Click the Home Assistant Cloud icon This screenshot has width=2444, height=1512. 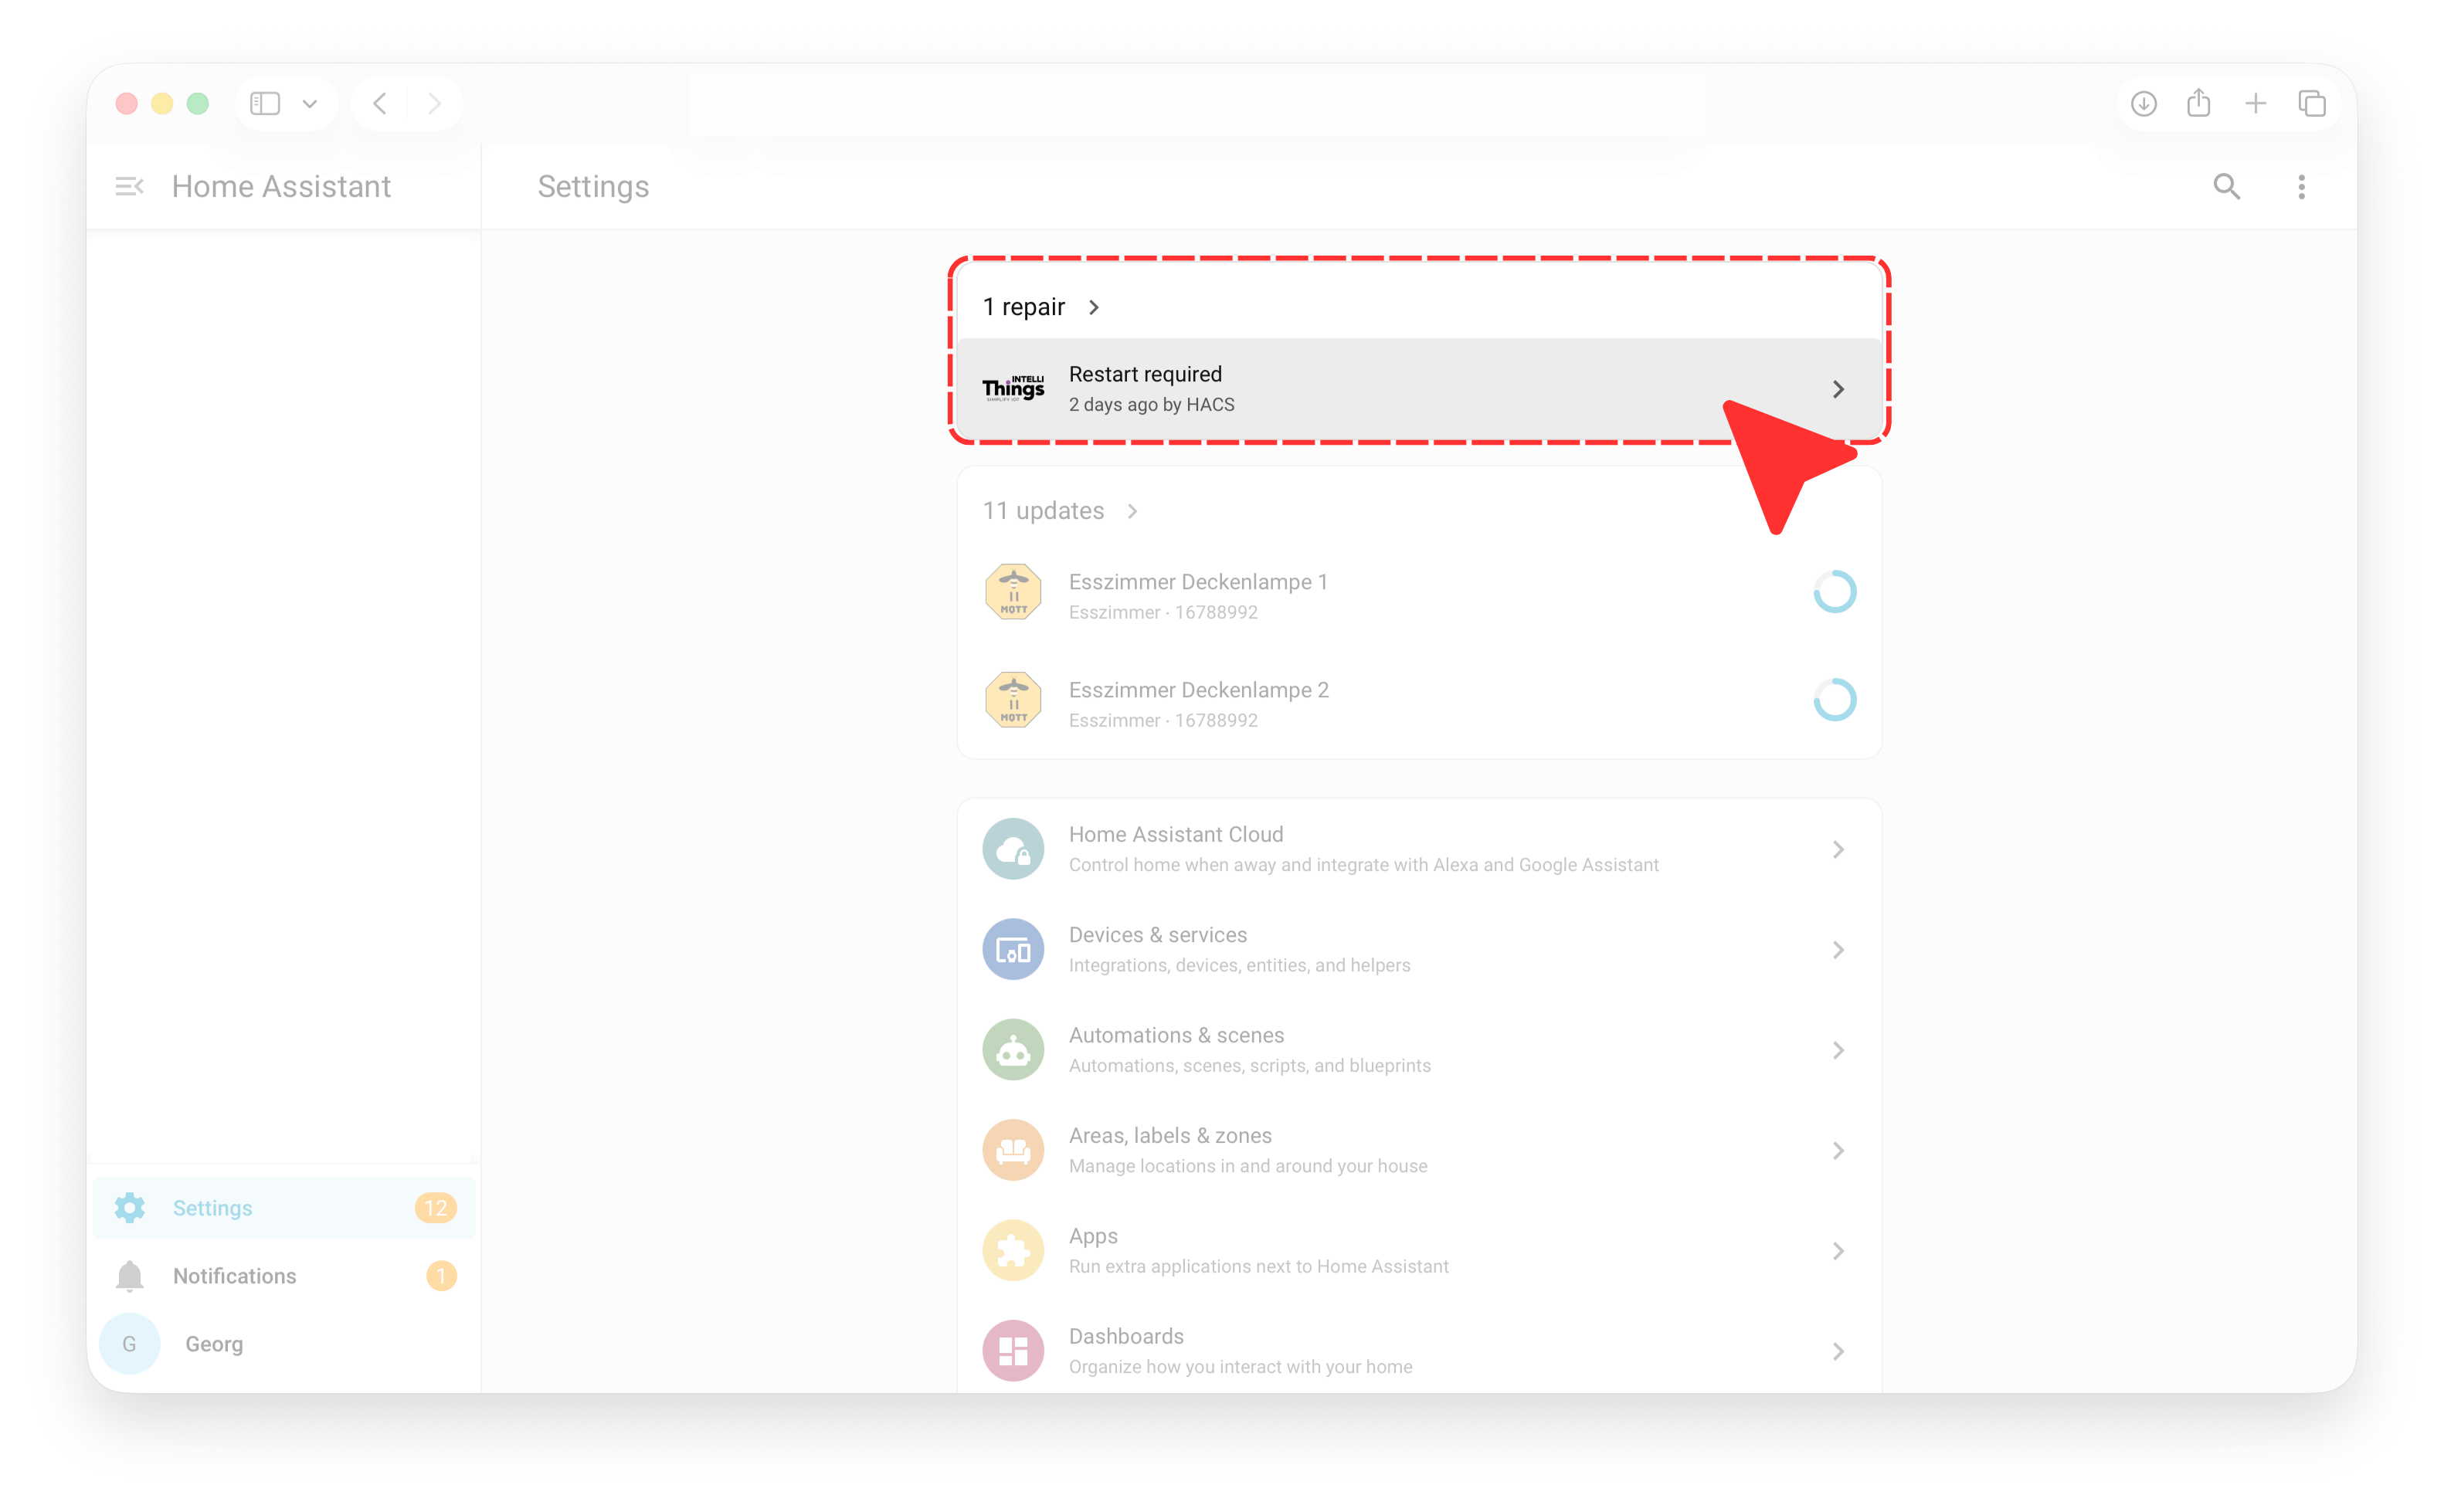coord(1013,849)
